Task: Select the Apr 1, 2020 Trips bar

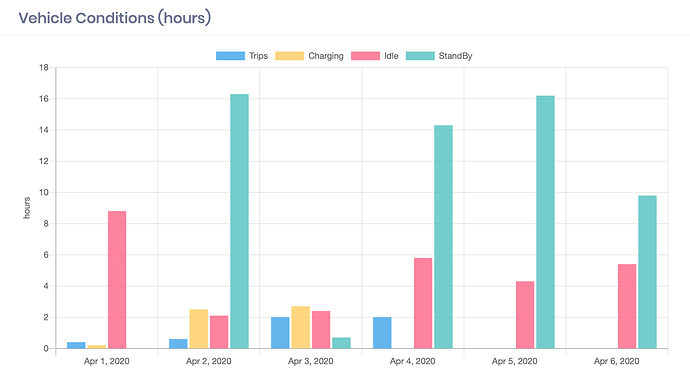Action: coord(76,346)
